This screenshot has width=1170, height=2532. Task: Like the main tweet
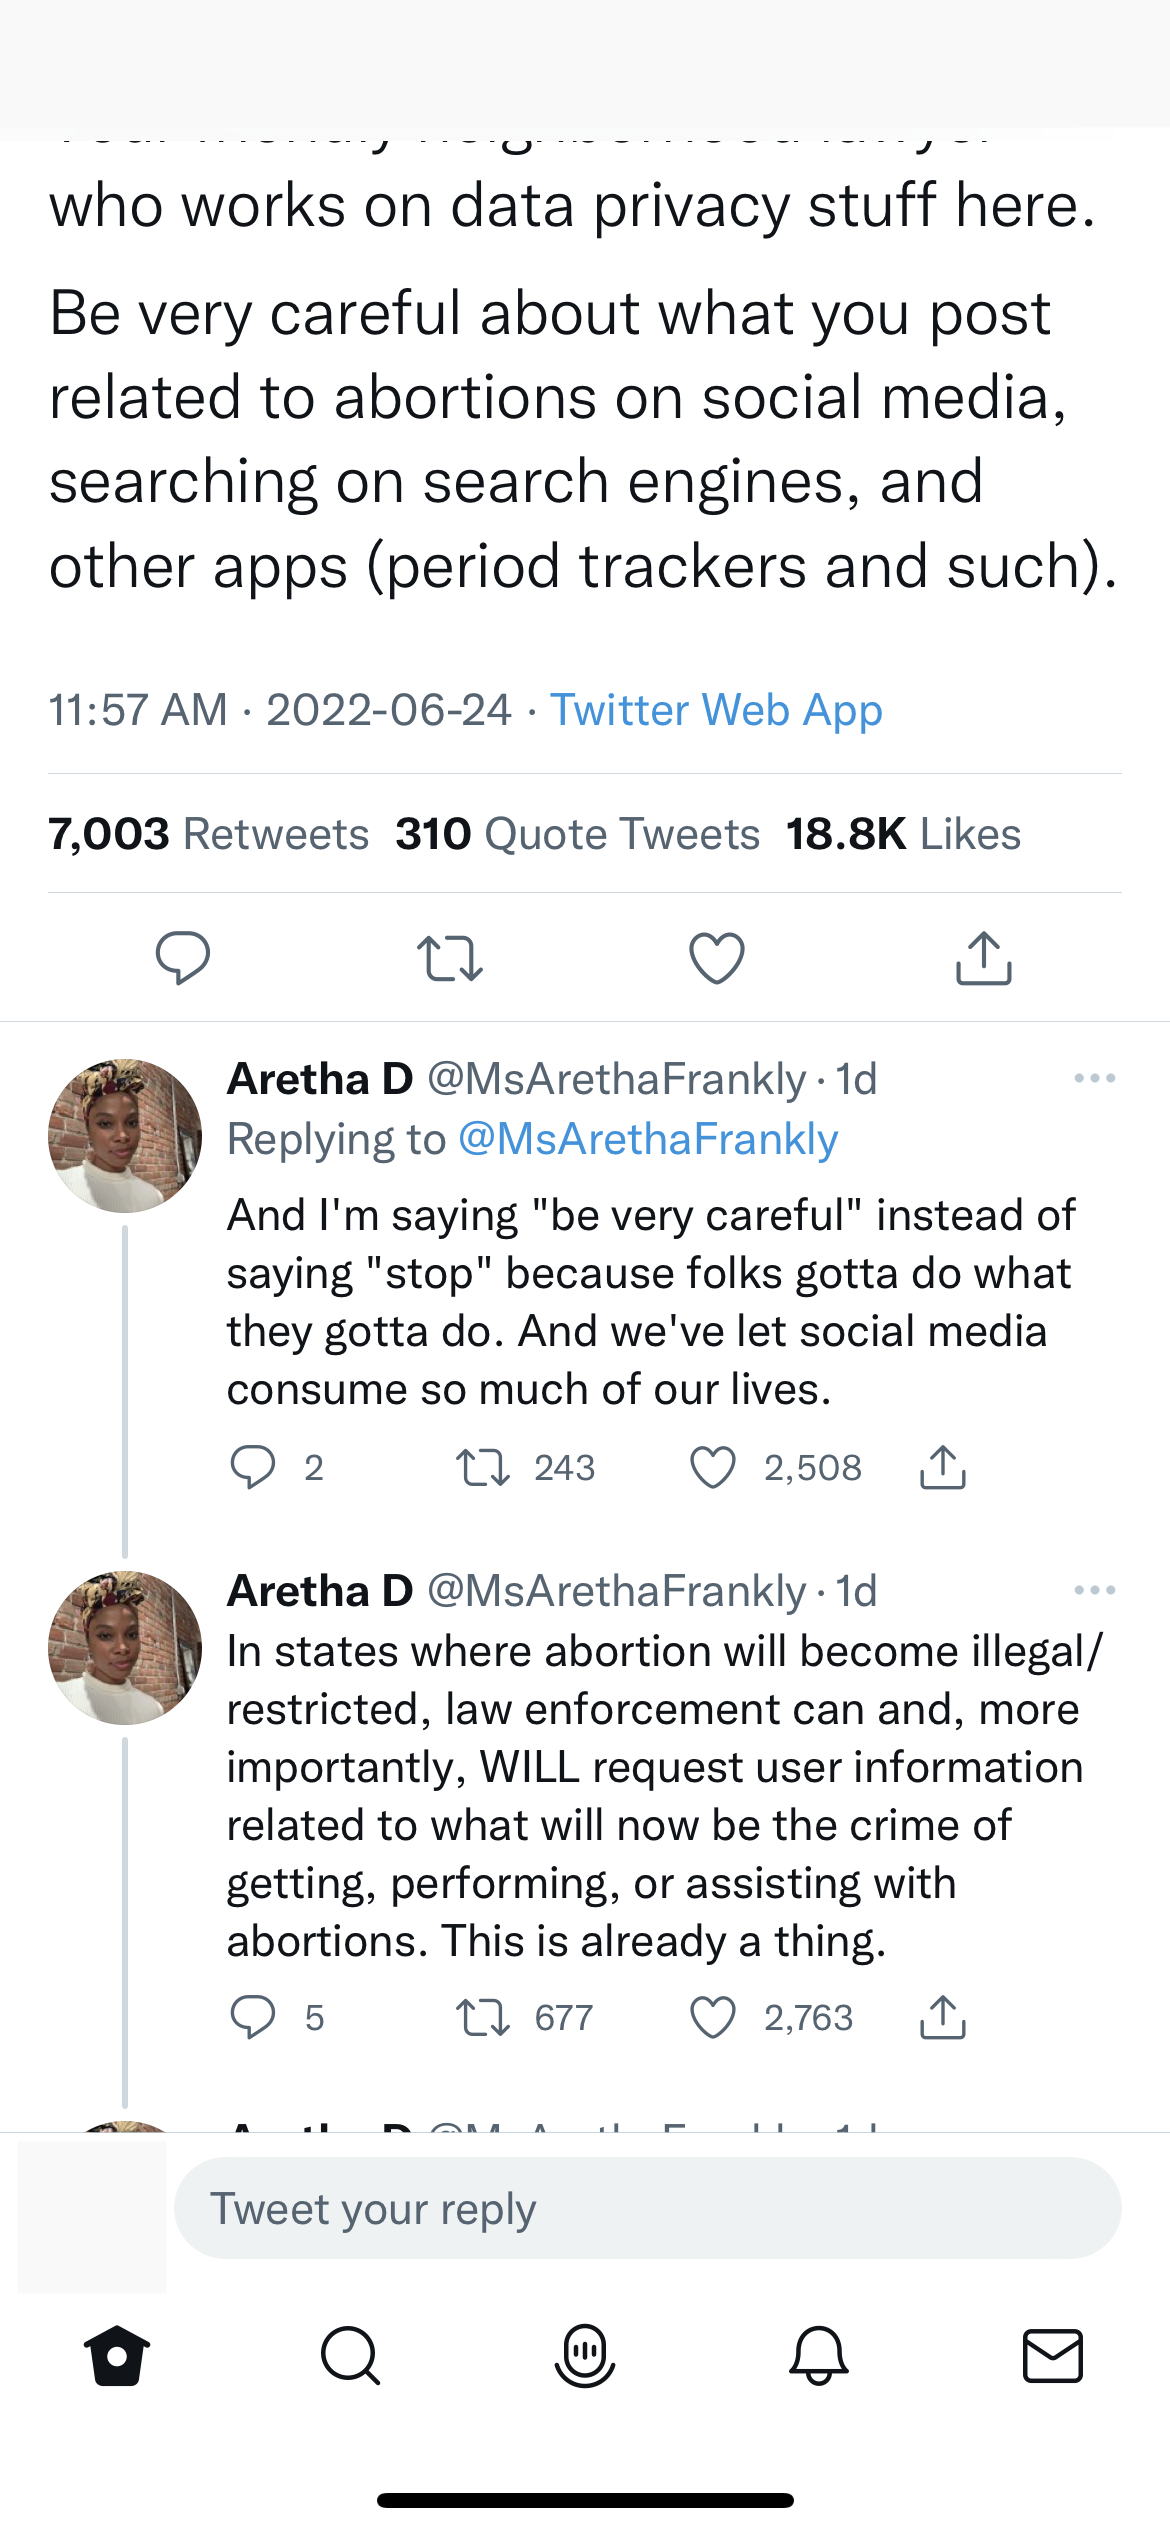click(717, 958)
